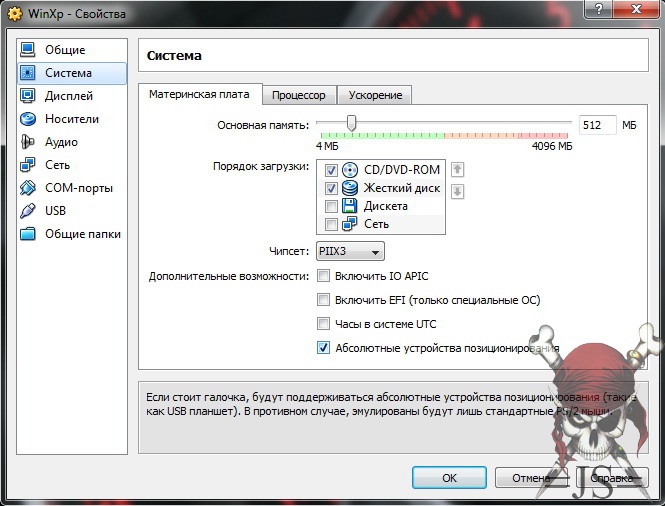Move boot device up with arrow button
The width and height of the screenshot is (665, 506).
(x=457, y=170)
